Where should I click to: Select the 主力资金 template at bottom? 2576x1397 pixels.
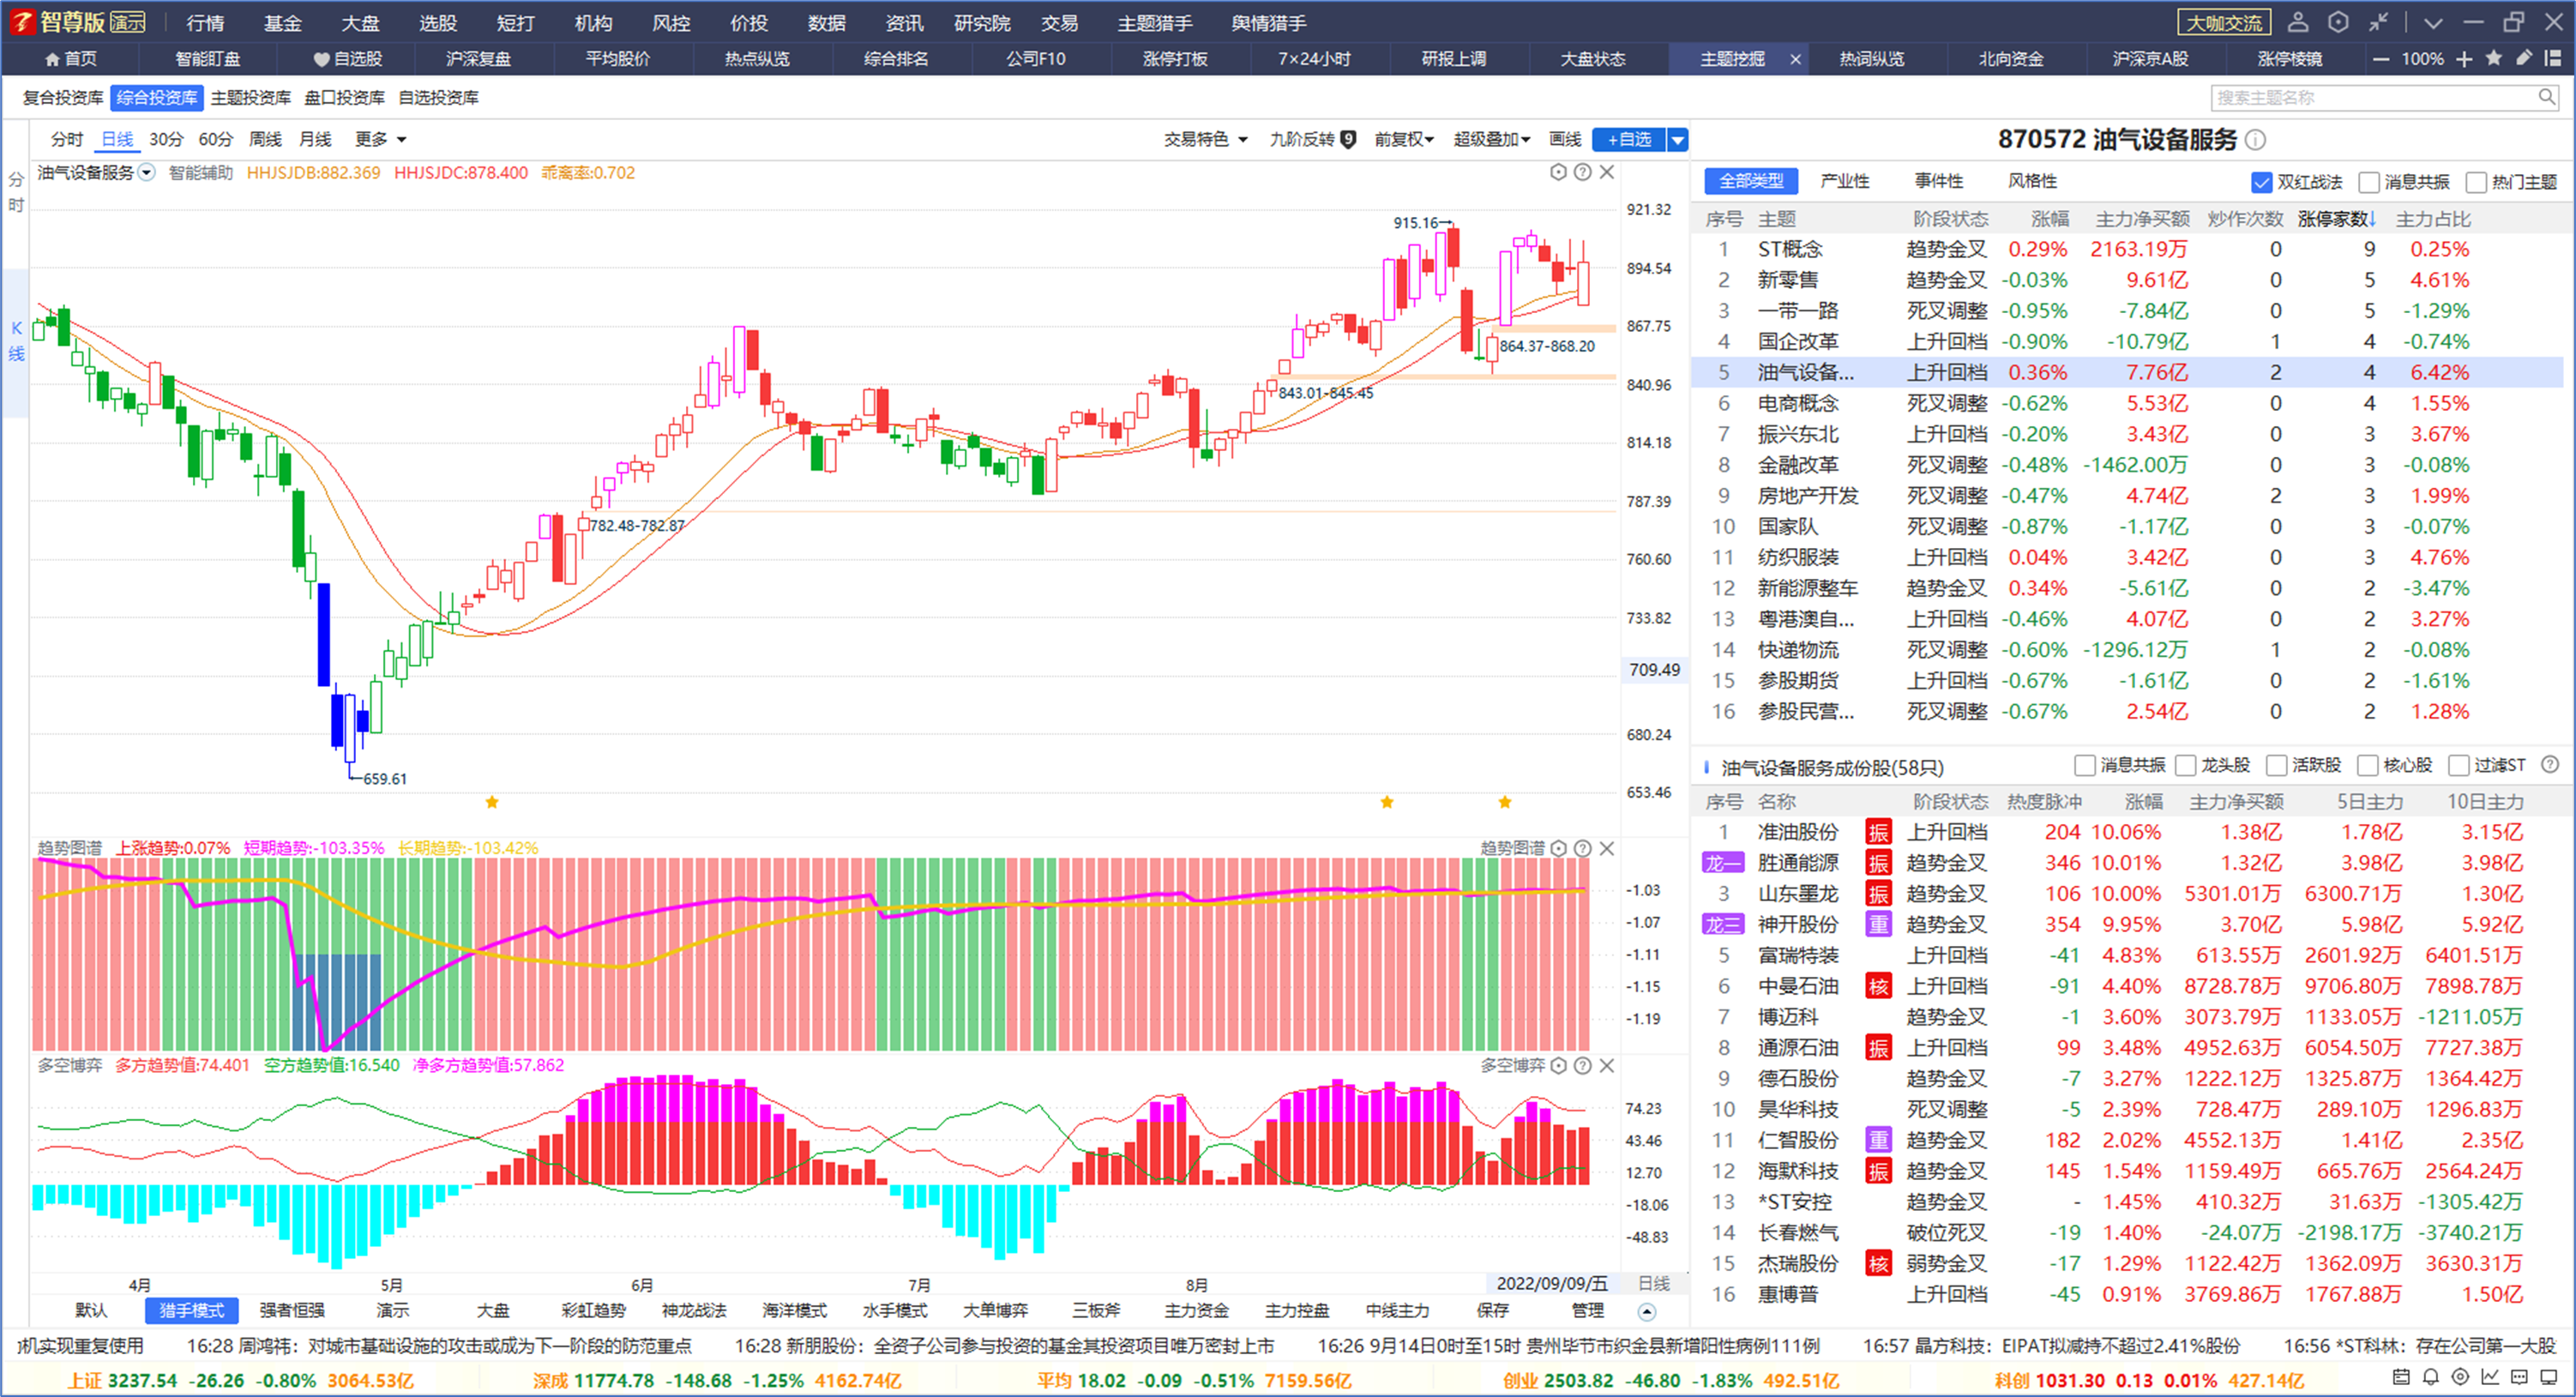pyautogui.click(x=1196, y=1310)
